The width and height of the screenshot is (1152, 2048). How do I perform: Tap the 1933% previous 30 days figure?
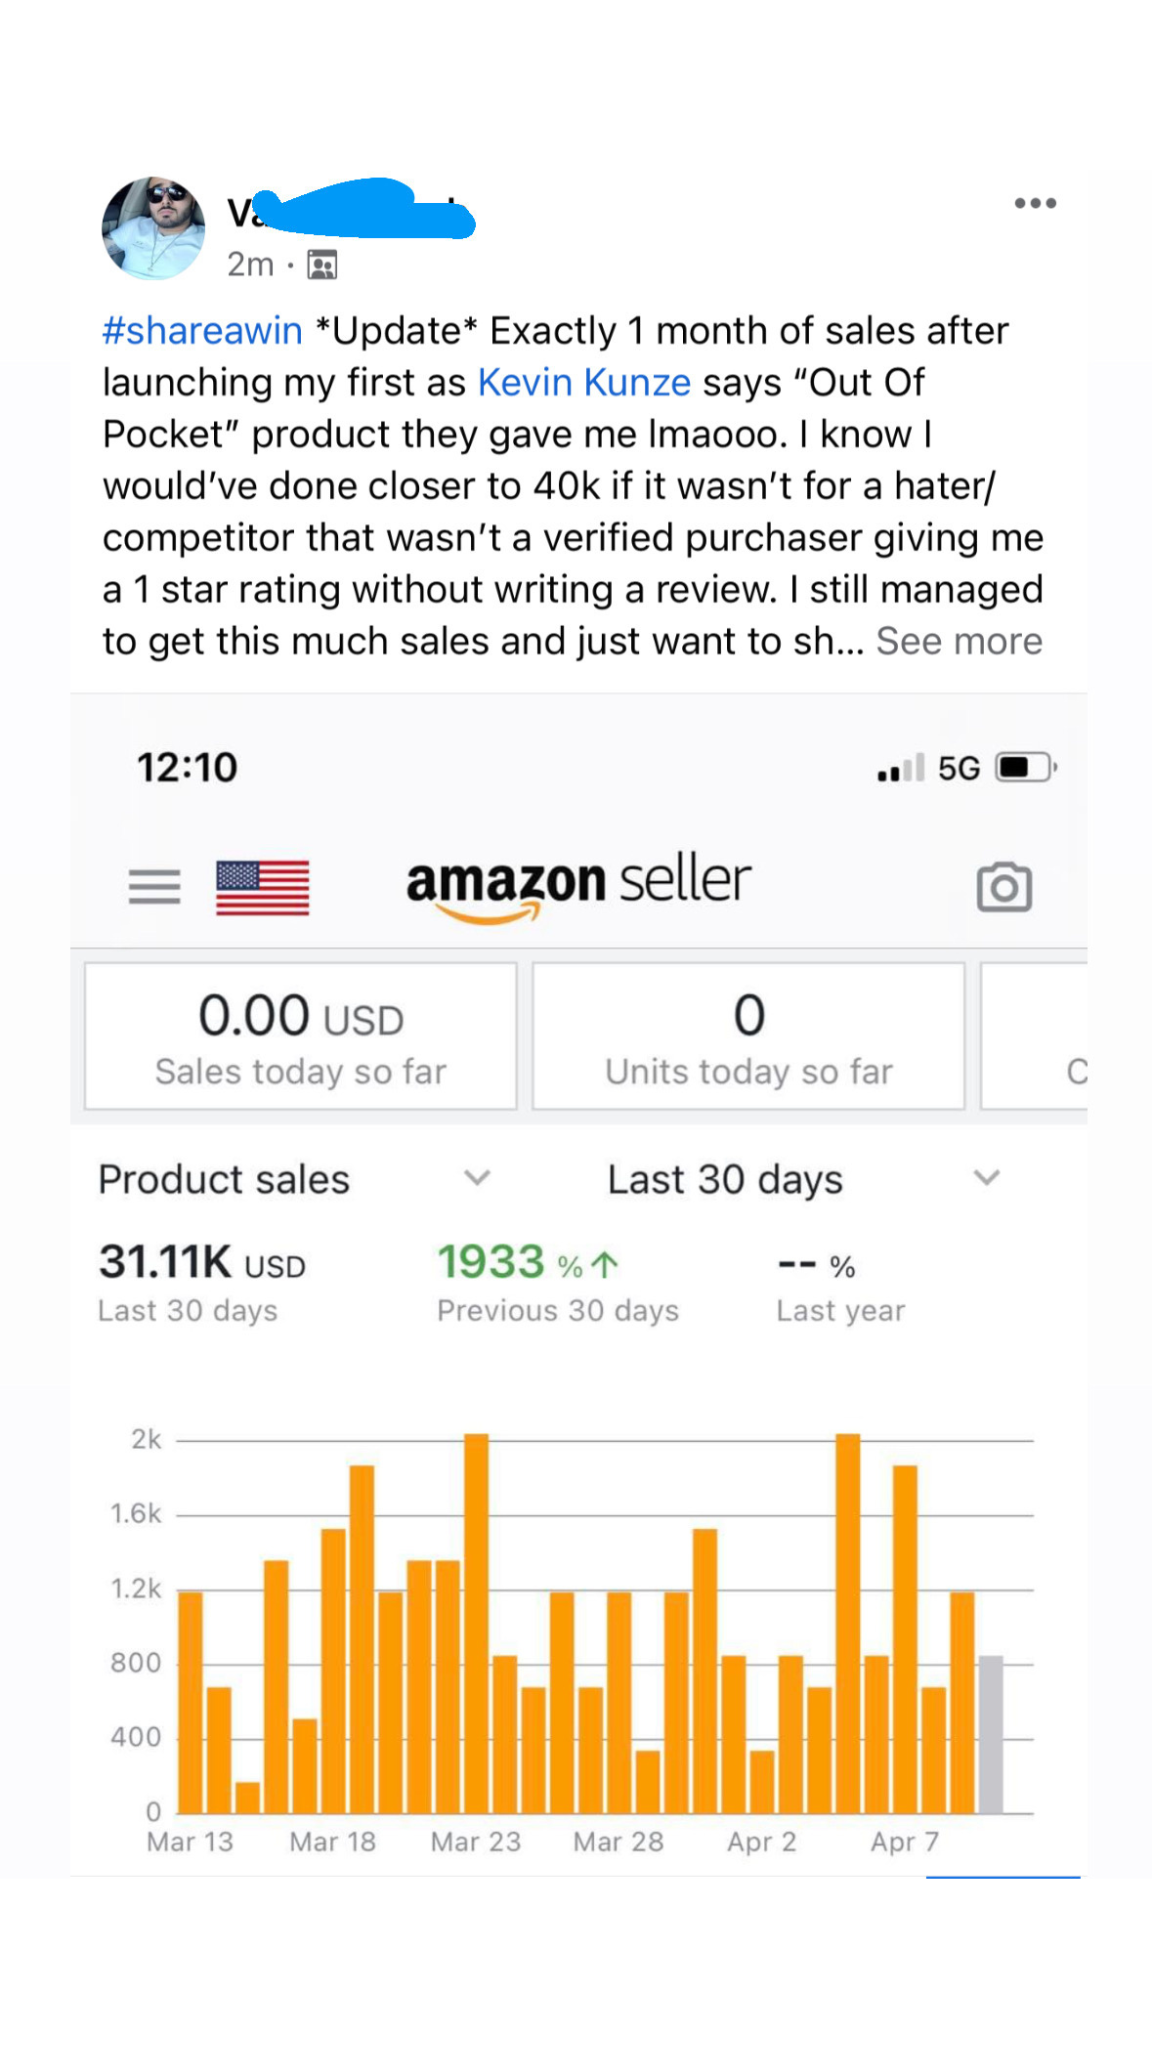pos(527,1263)
